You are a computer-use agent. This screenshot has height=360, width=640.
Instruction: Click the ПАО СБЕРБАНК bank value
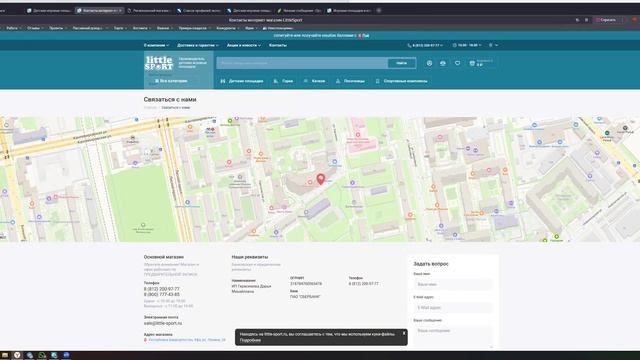click(305, 297)
